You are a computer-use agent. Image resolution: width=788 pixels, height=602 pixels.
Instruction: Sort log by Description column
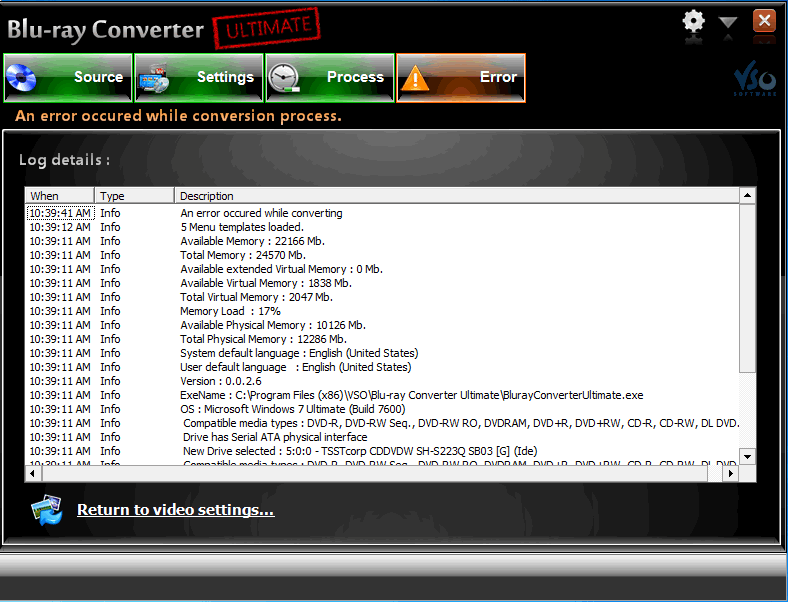coord(457,195)
